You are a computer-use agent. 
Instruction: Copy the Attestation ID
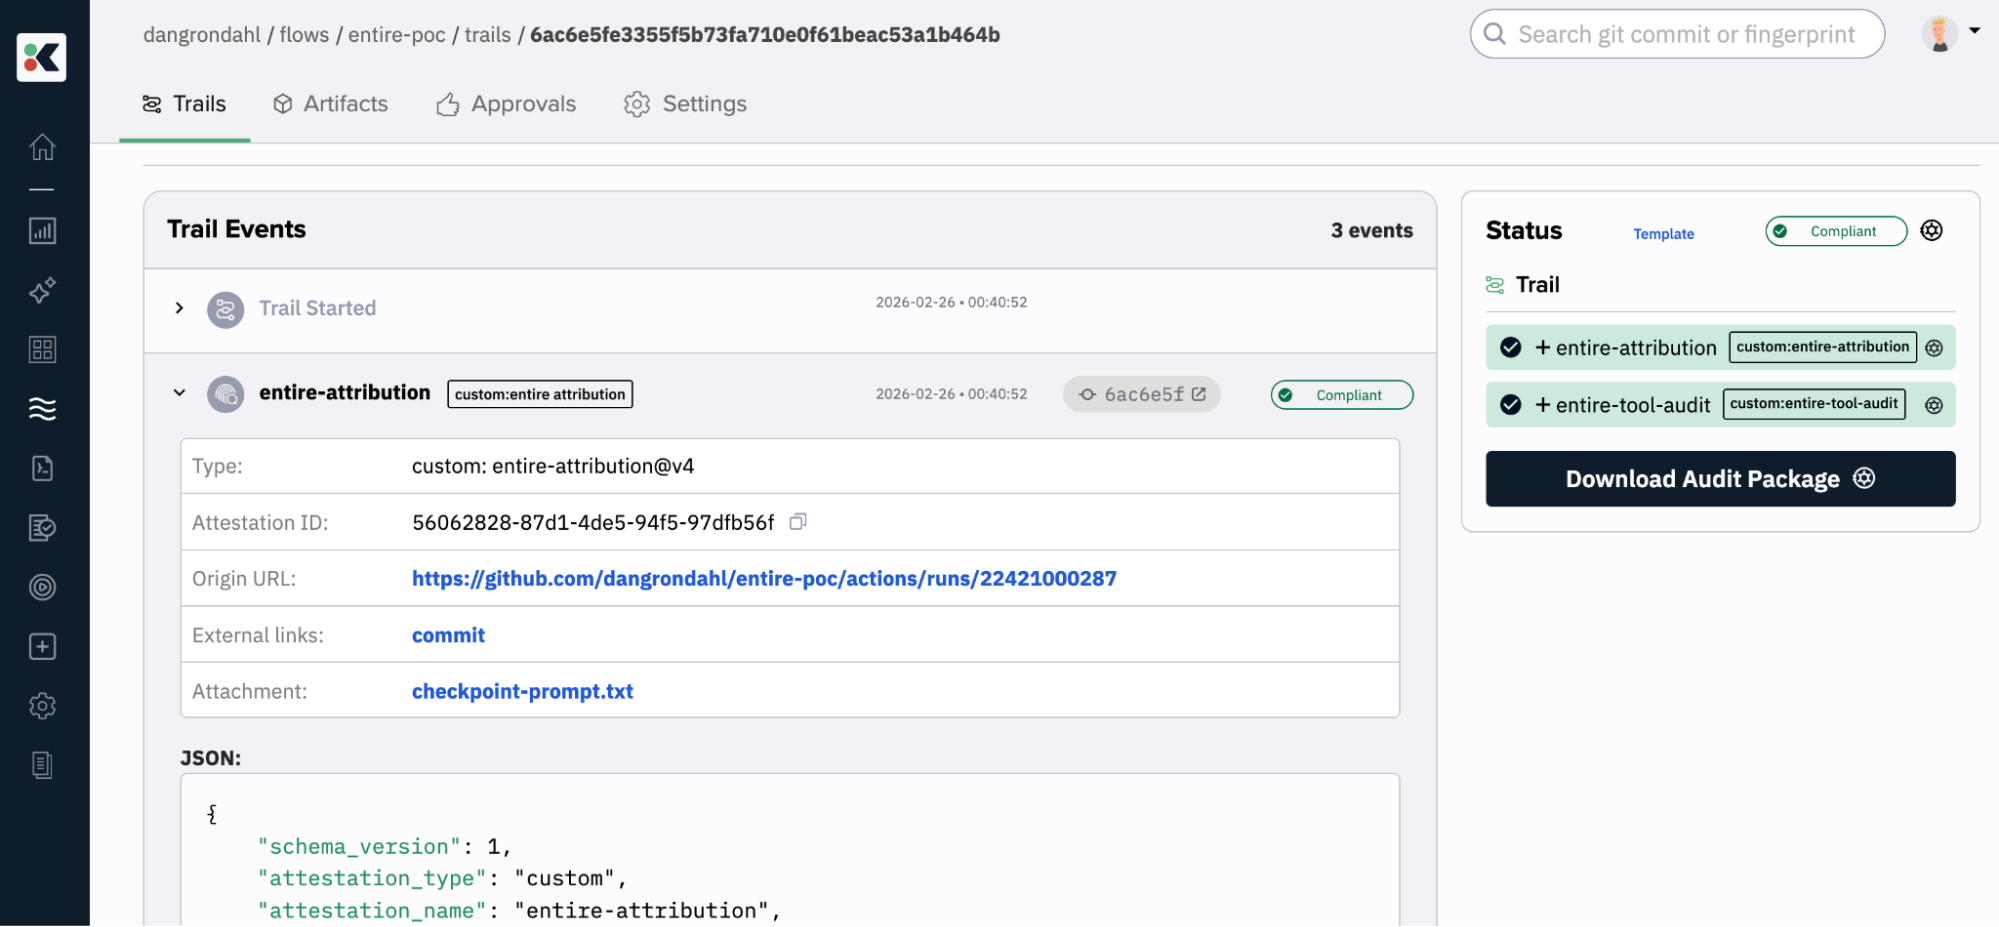[797, 522]
